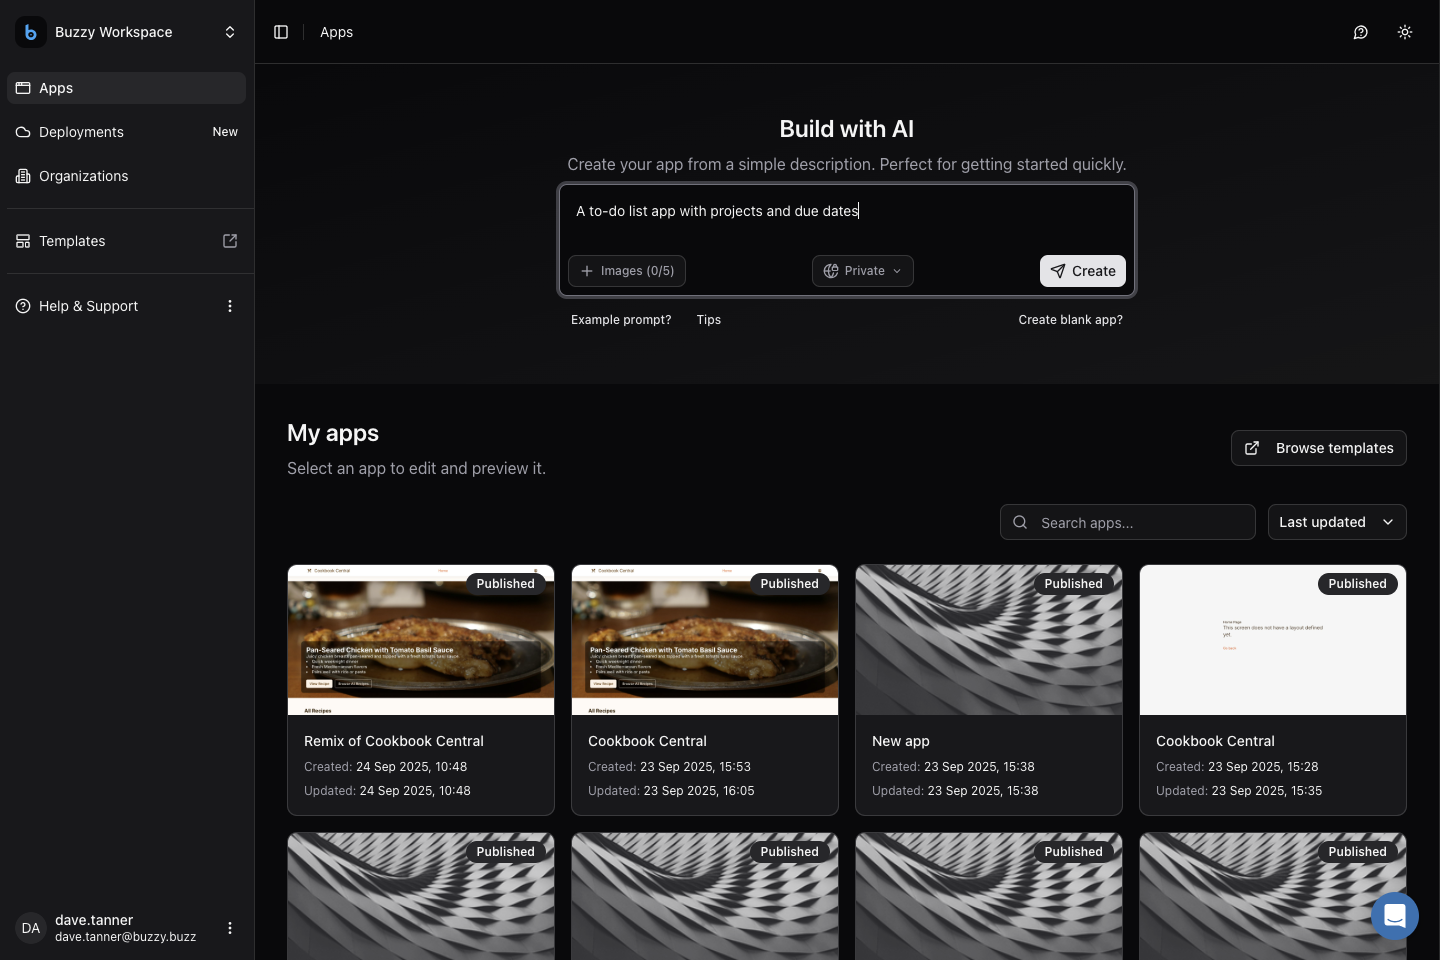The image size is (1440, 960).
Task: Open Help & Support options menu dots
Action: [x=230, y=306]
